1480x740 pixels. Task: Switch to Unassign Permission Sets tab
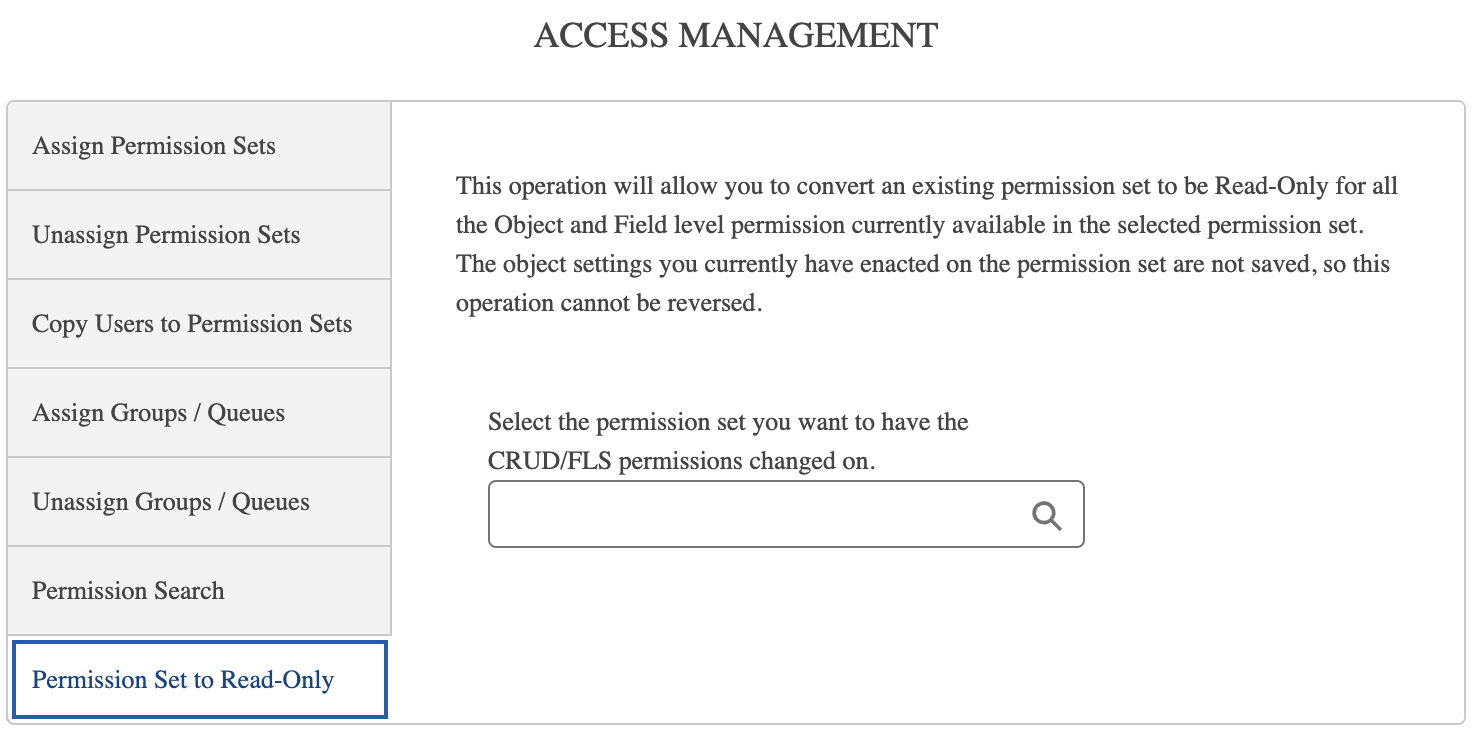(x=166, y=235)
